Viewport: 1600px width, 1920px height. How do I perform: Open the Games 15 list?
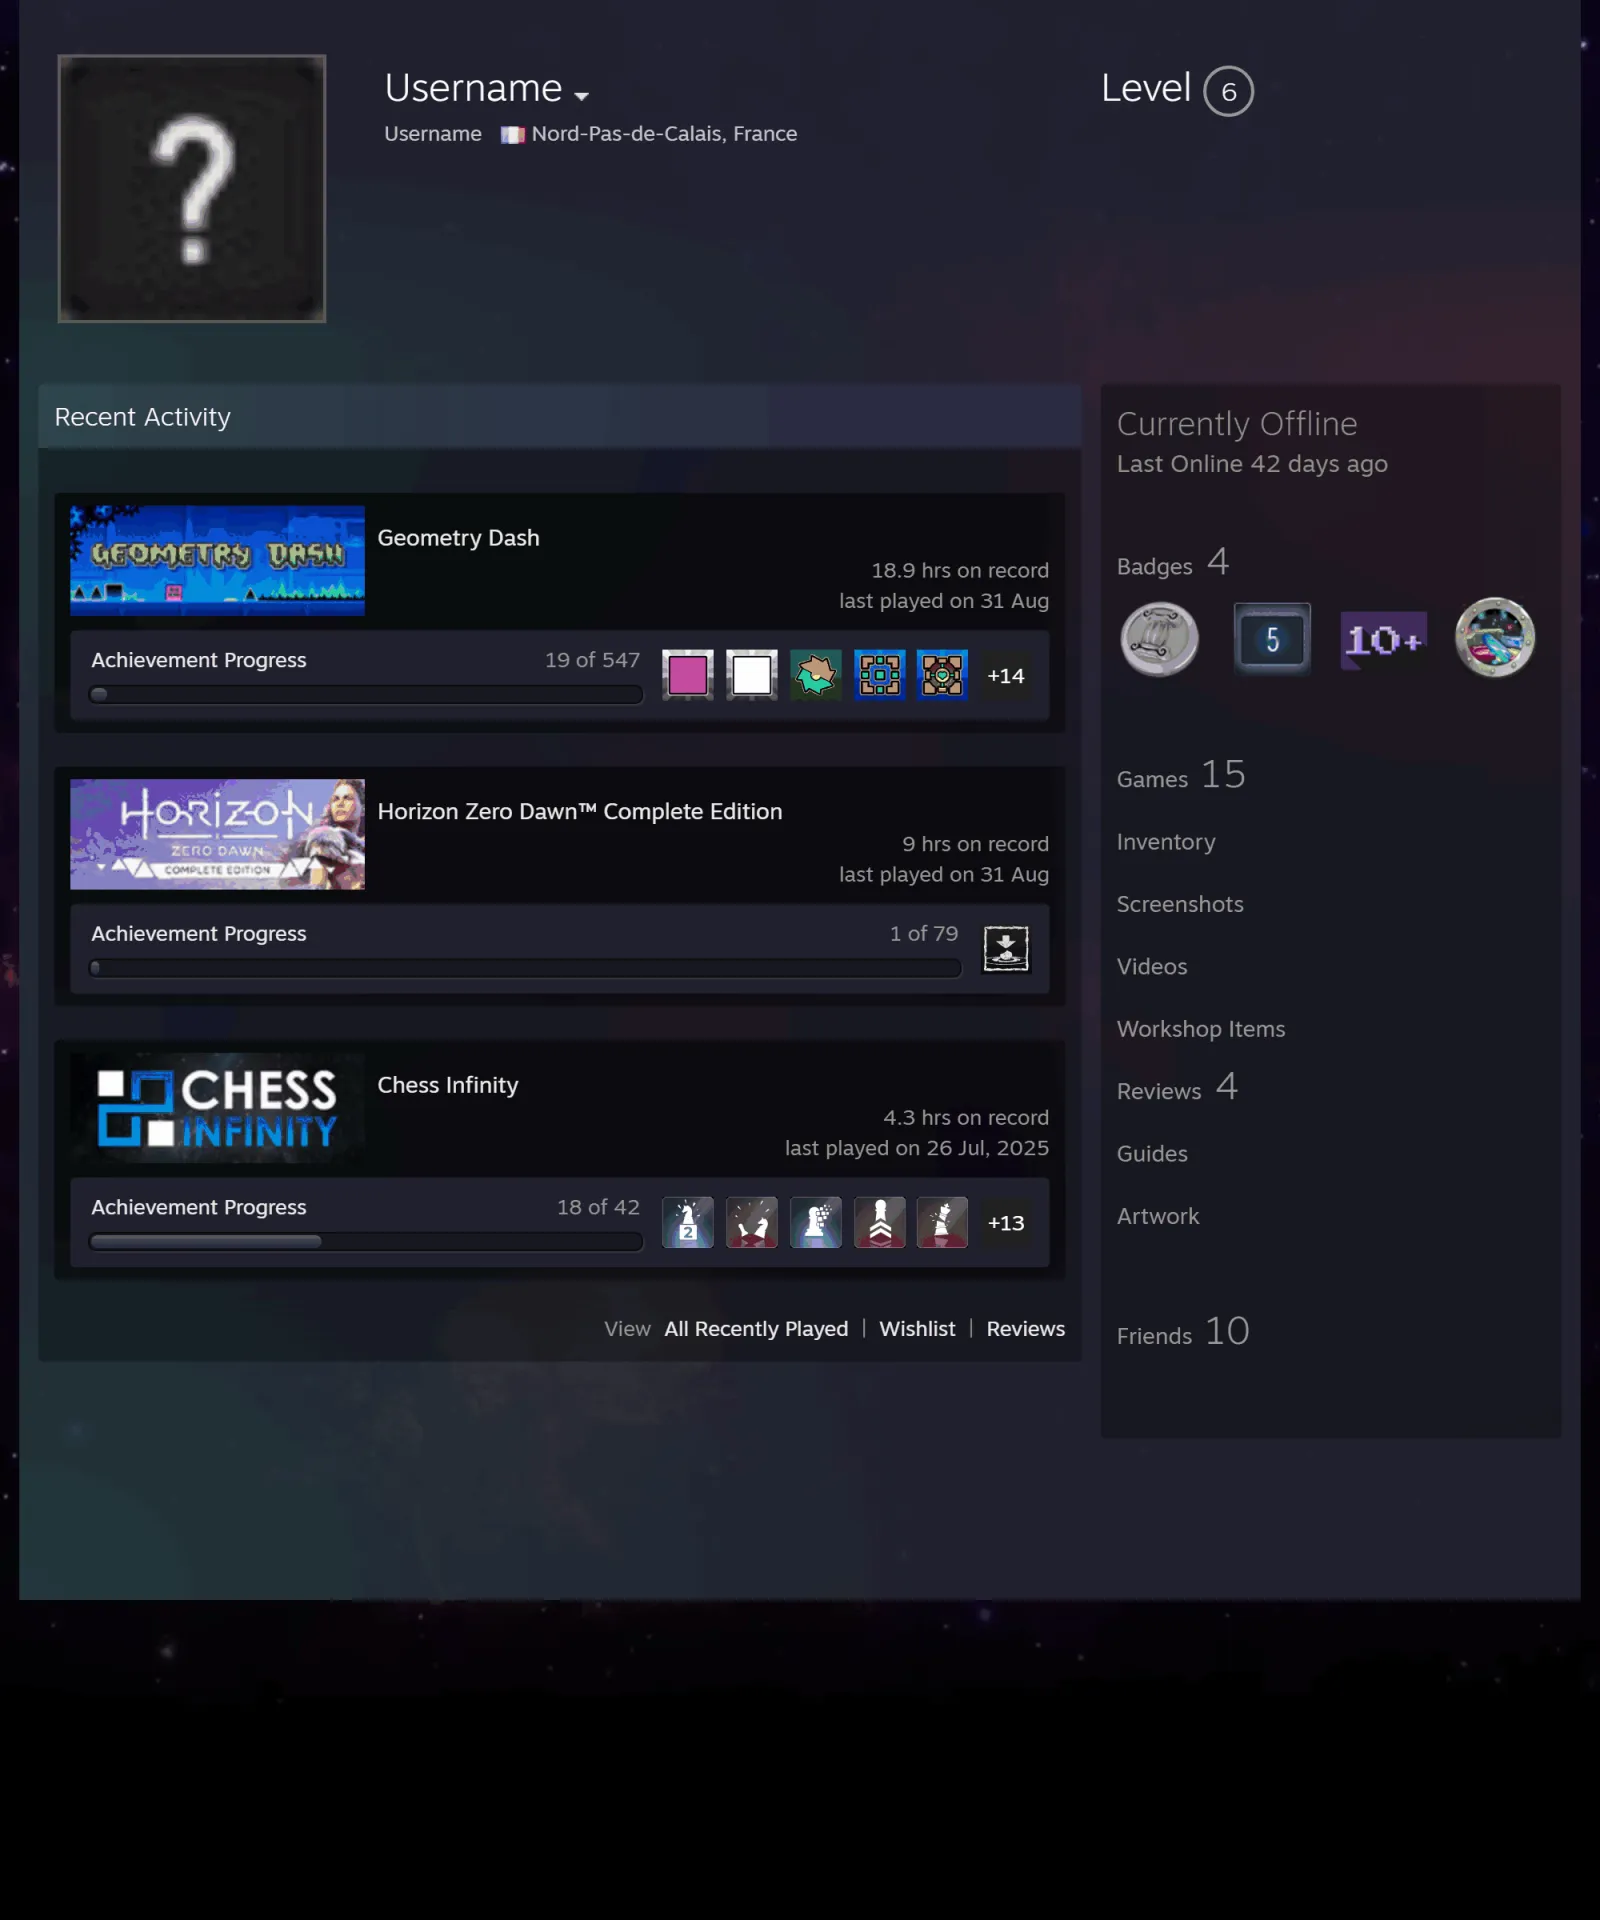(1181, 776)
